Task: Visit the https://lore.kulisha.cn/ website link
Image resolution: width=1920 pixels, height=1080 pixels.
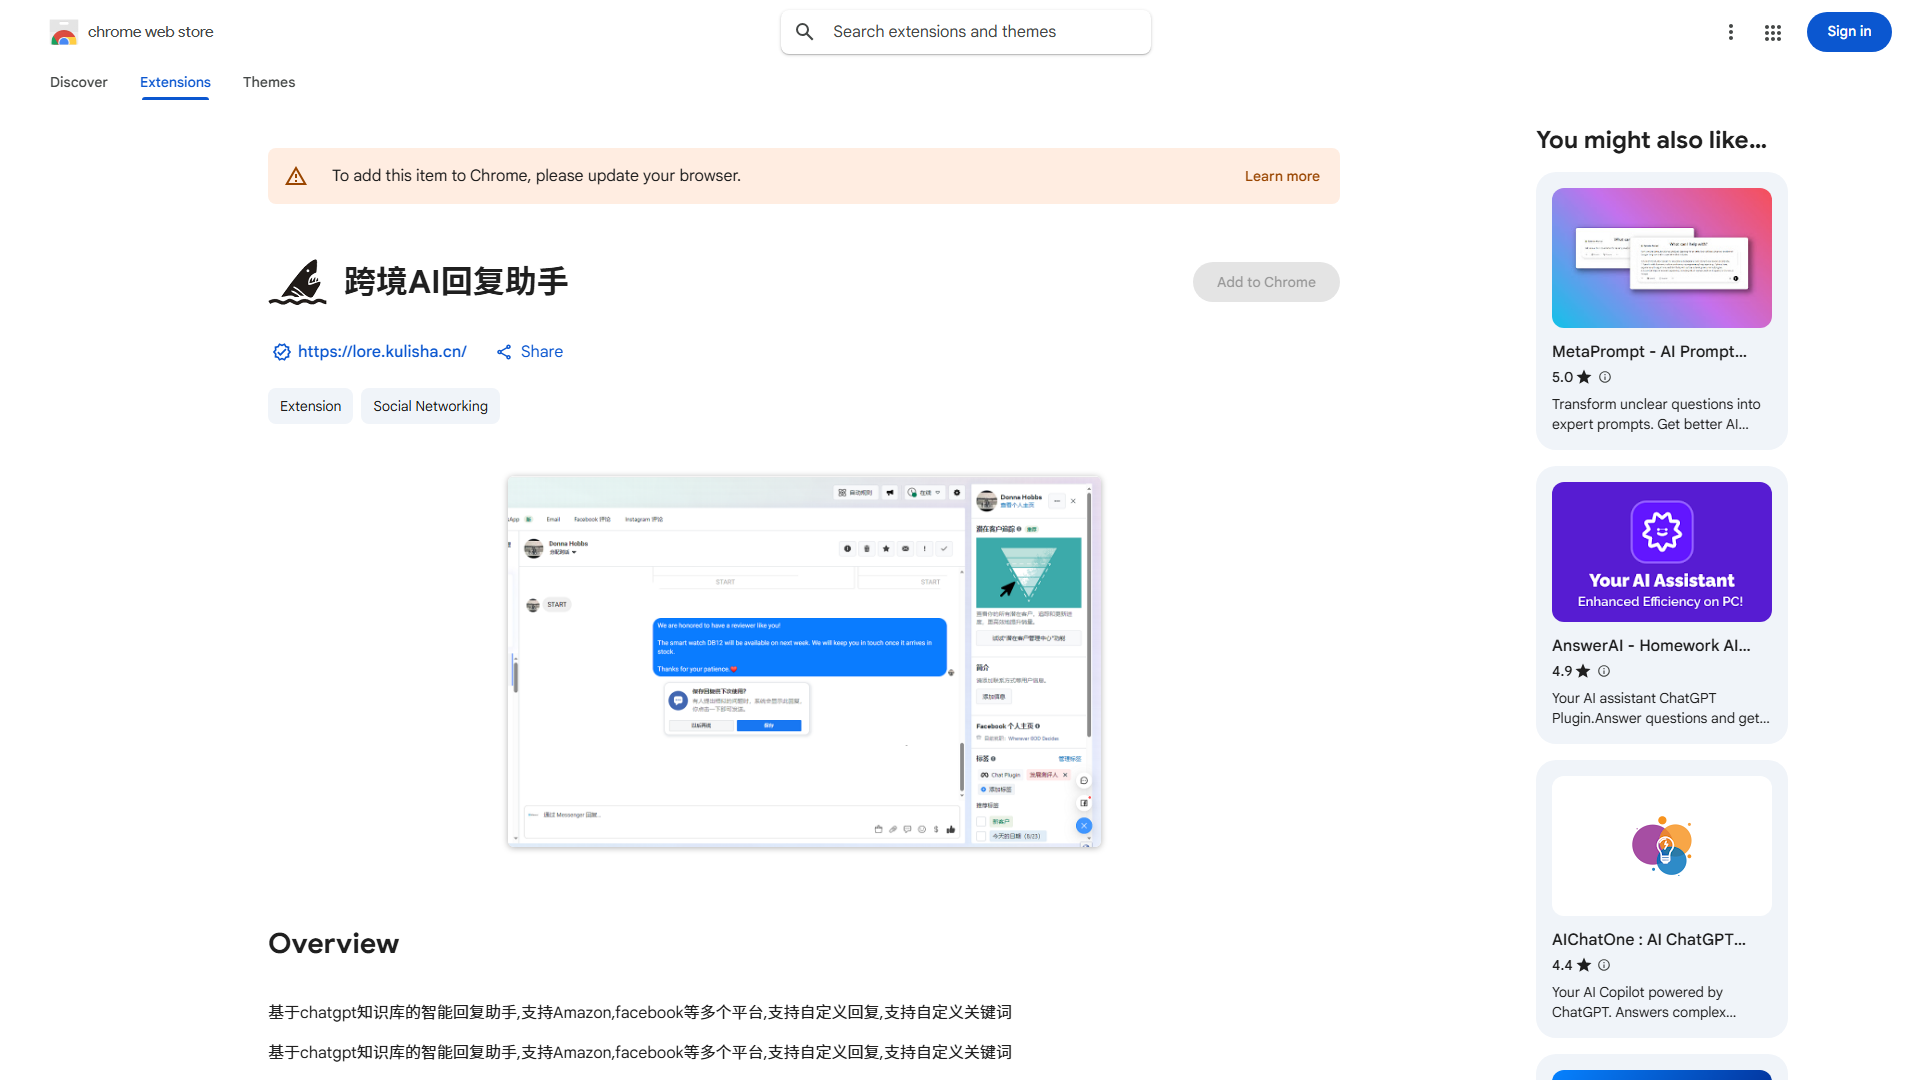Action: coord(383,351)
